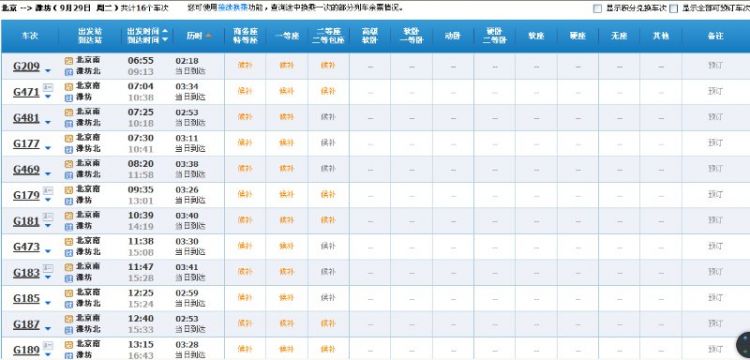Viewport: 750px width, 360px height.
Task: Click the blue arrival-station icon in G187 row
Action: pyautogui.click(x=69, y=330)
